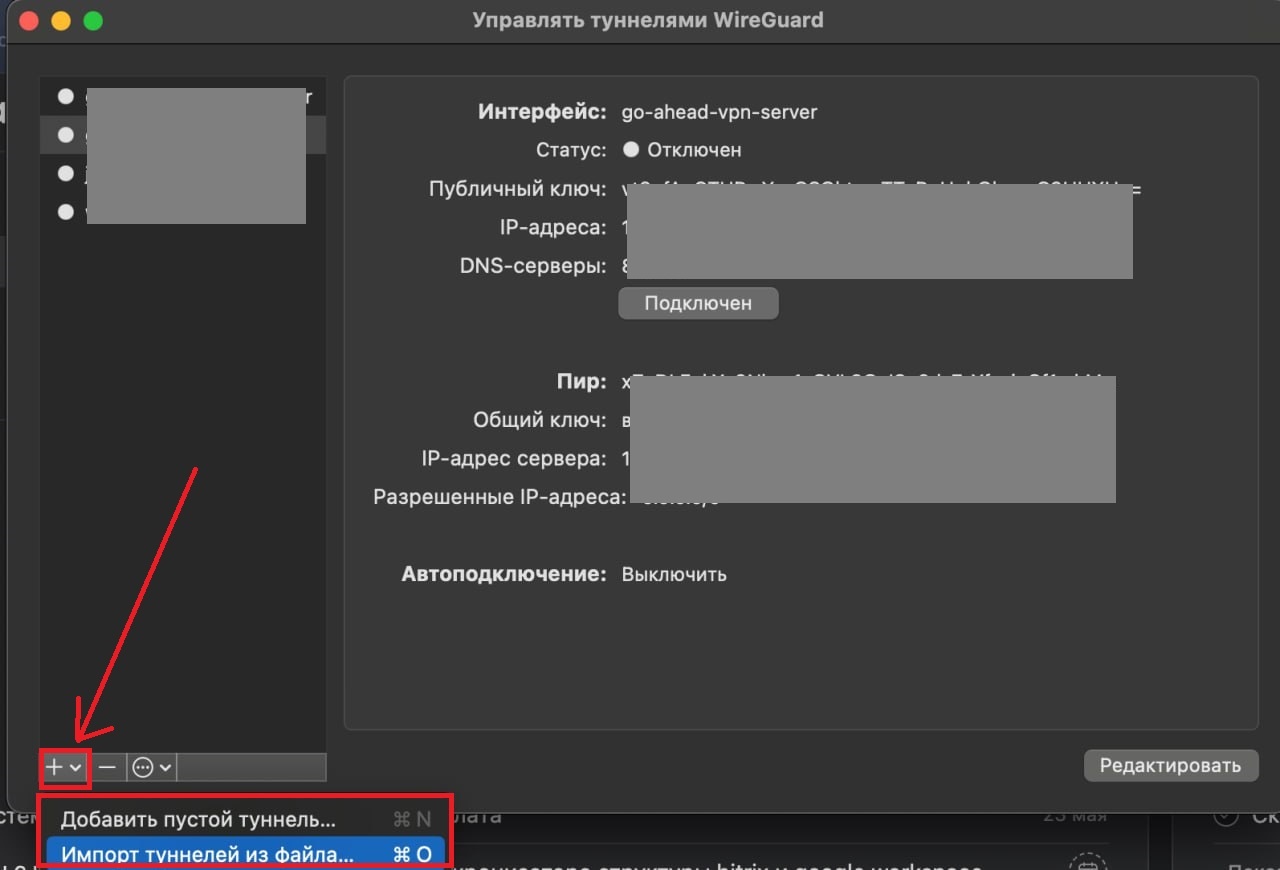Maximize the window with green button
Viewport: 1280px width, 870px height.
point(93,21)
